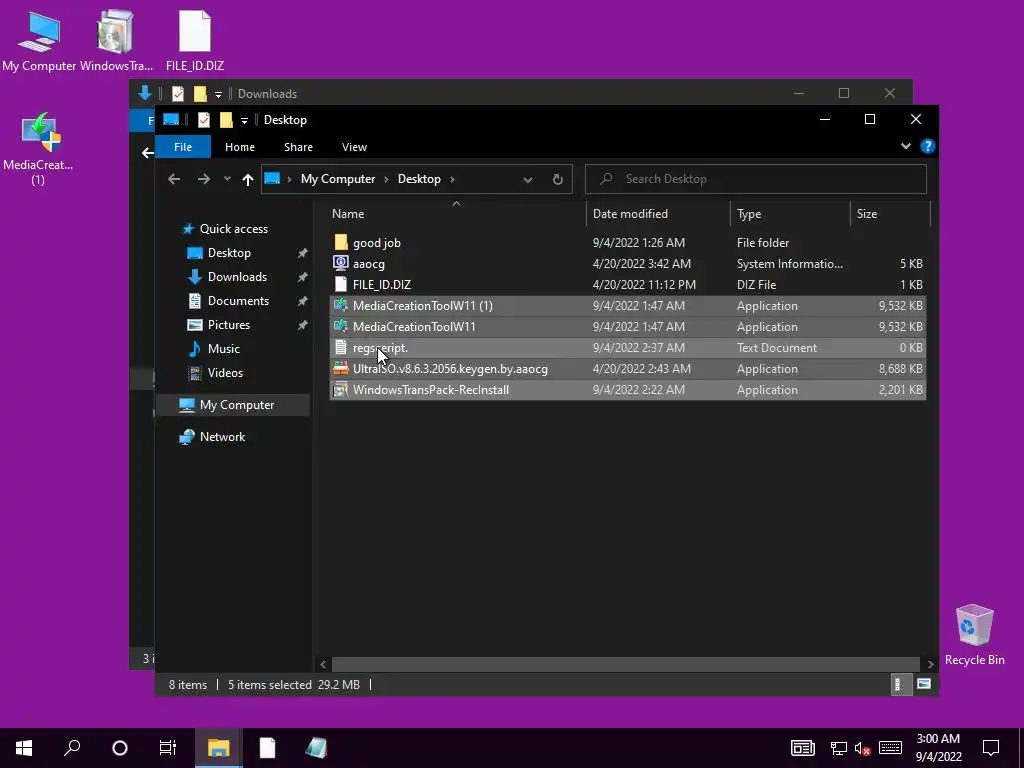Click New folder icon in Desktop window title bar

[x=226, y=120]
